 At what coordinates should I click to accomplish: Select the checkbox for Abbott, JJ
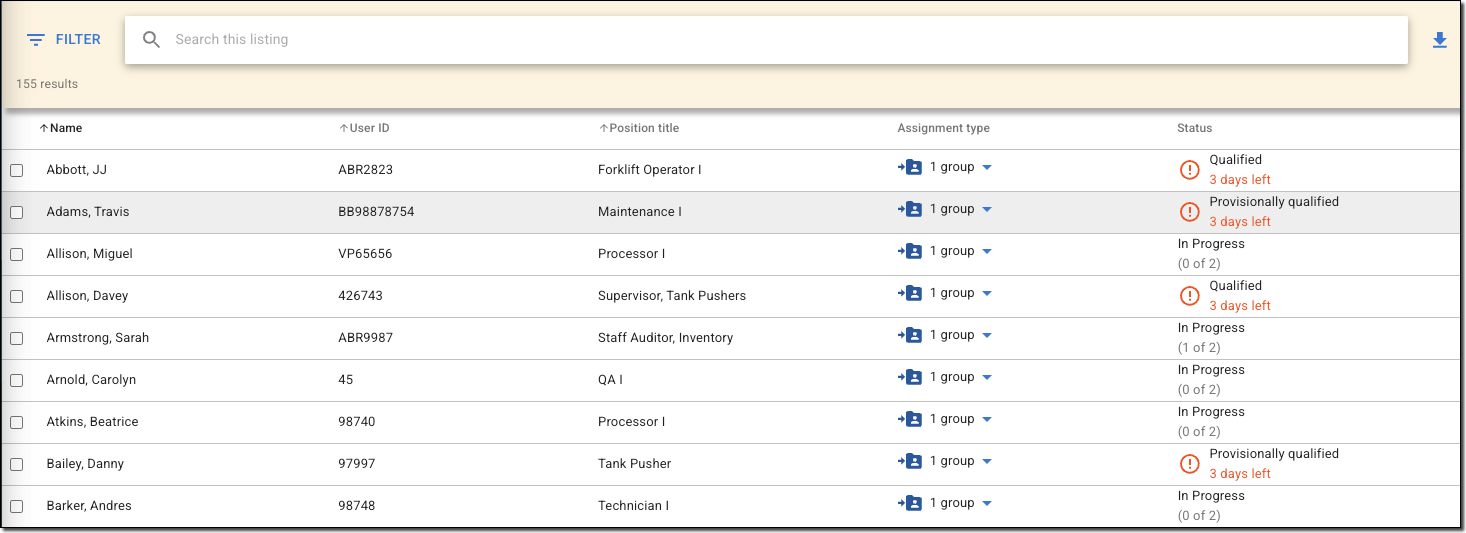click(17, 171)
